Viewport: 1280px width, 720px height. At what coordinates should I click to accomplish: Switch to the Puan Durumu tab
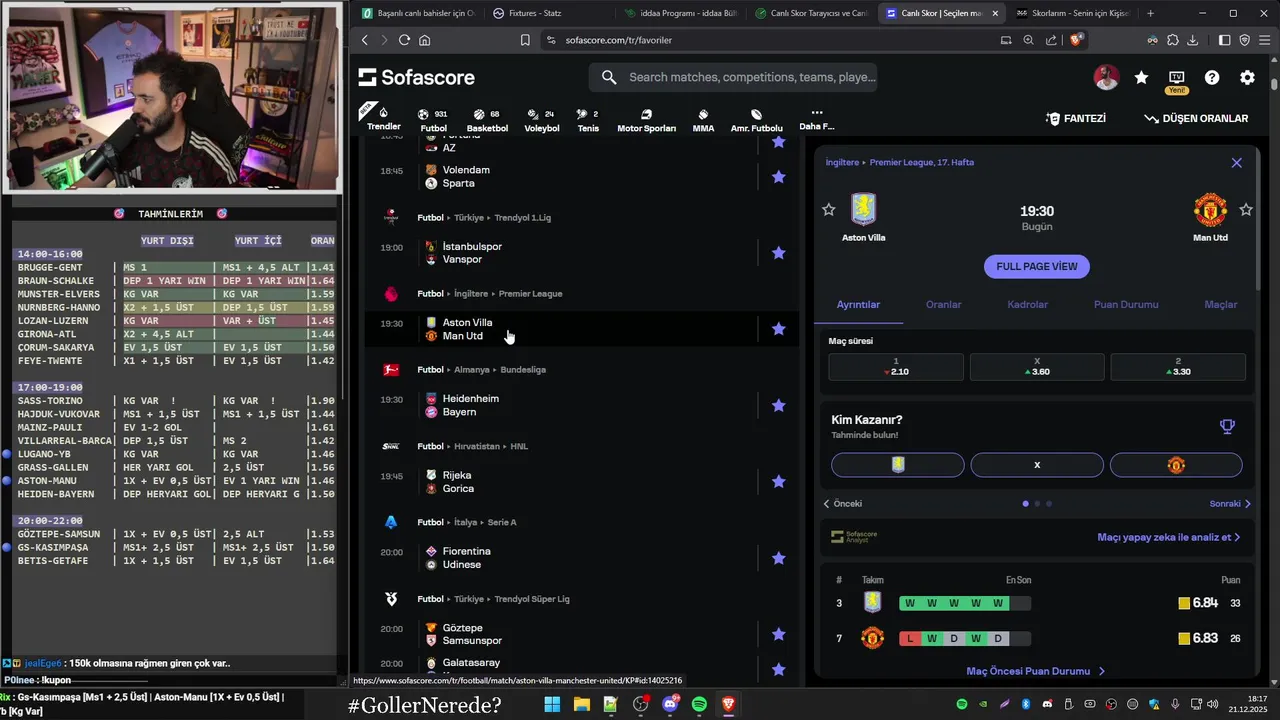pyautogui.click(x=1126, y=305)
